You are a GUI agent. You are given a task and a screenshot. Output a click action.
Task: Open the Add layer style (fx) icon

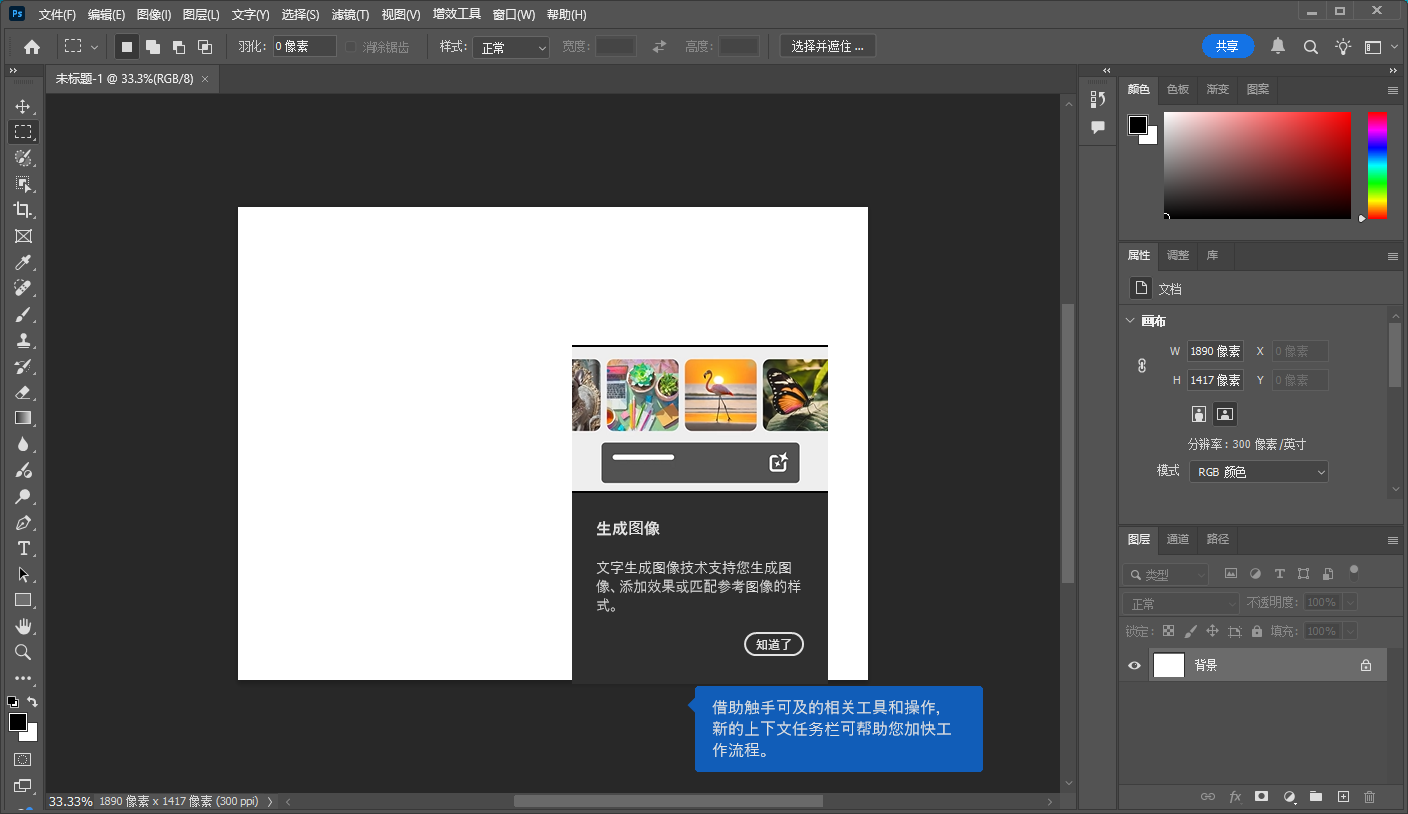[1235, 797]
